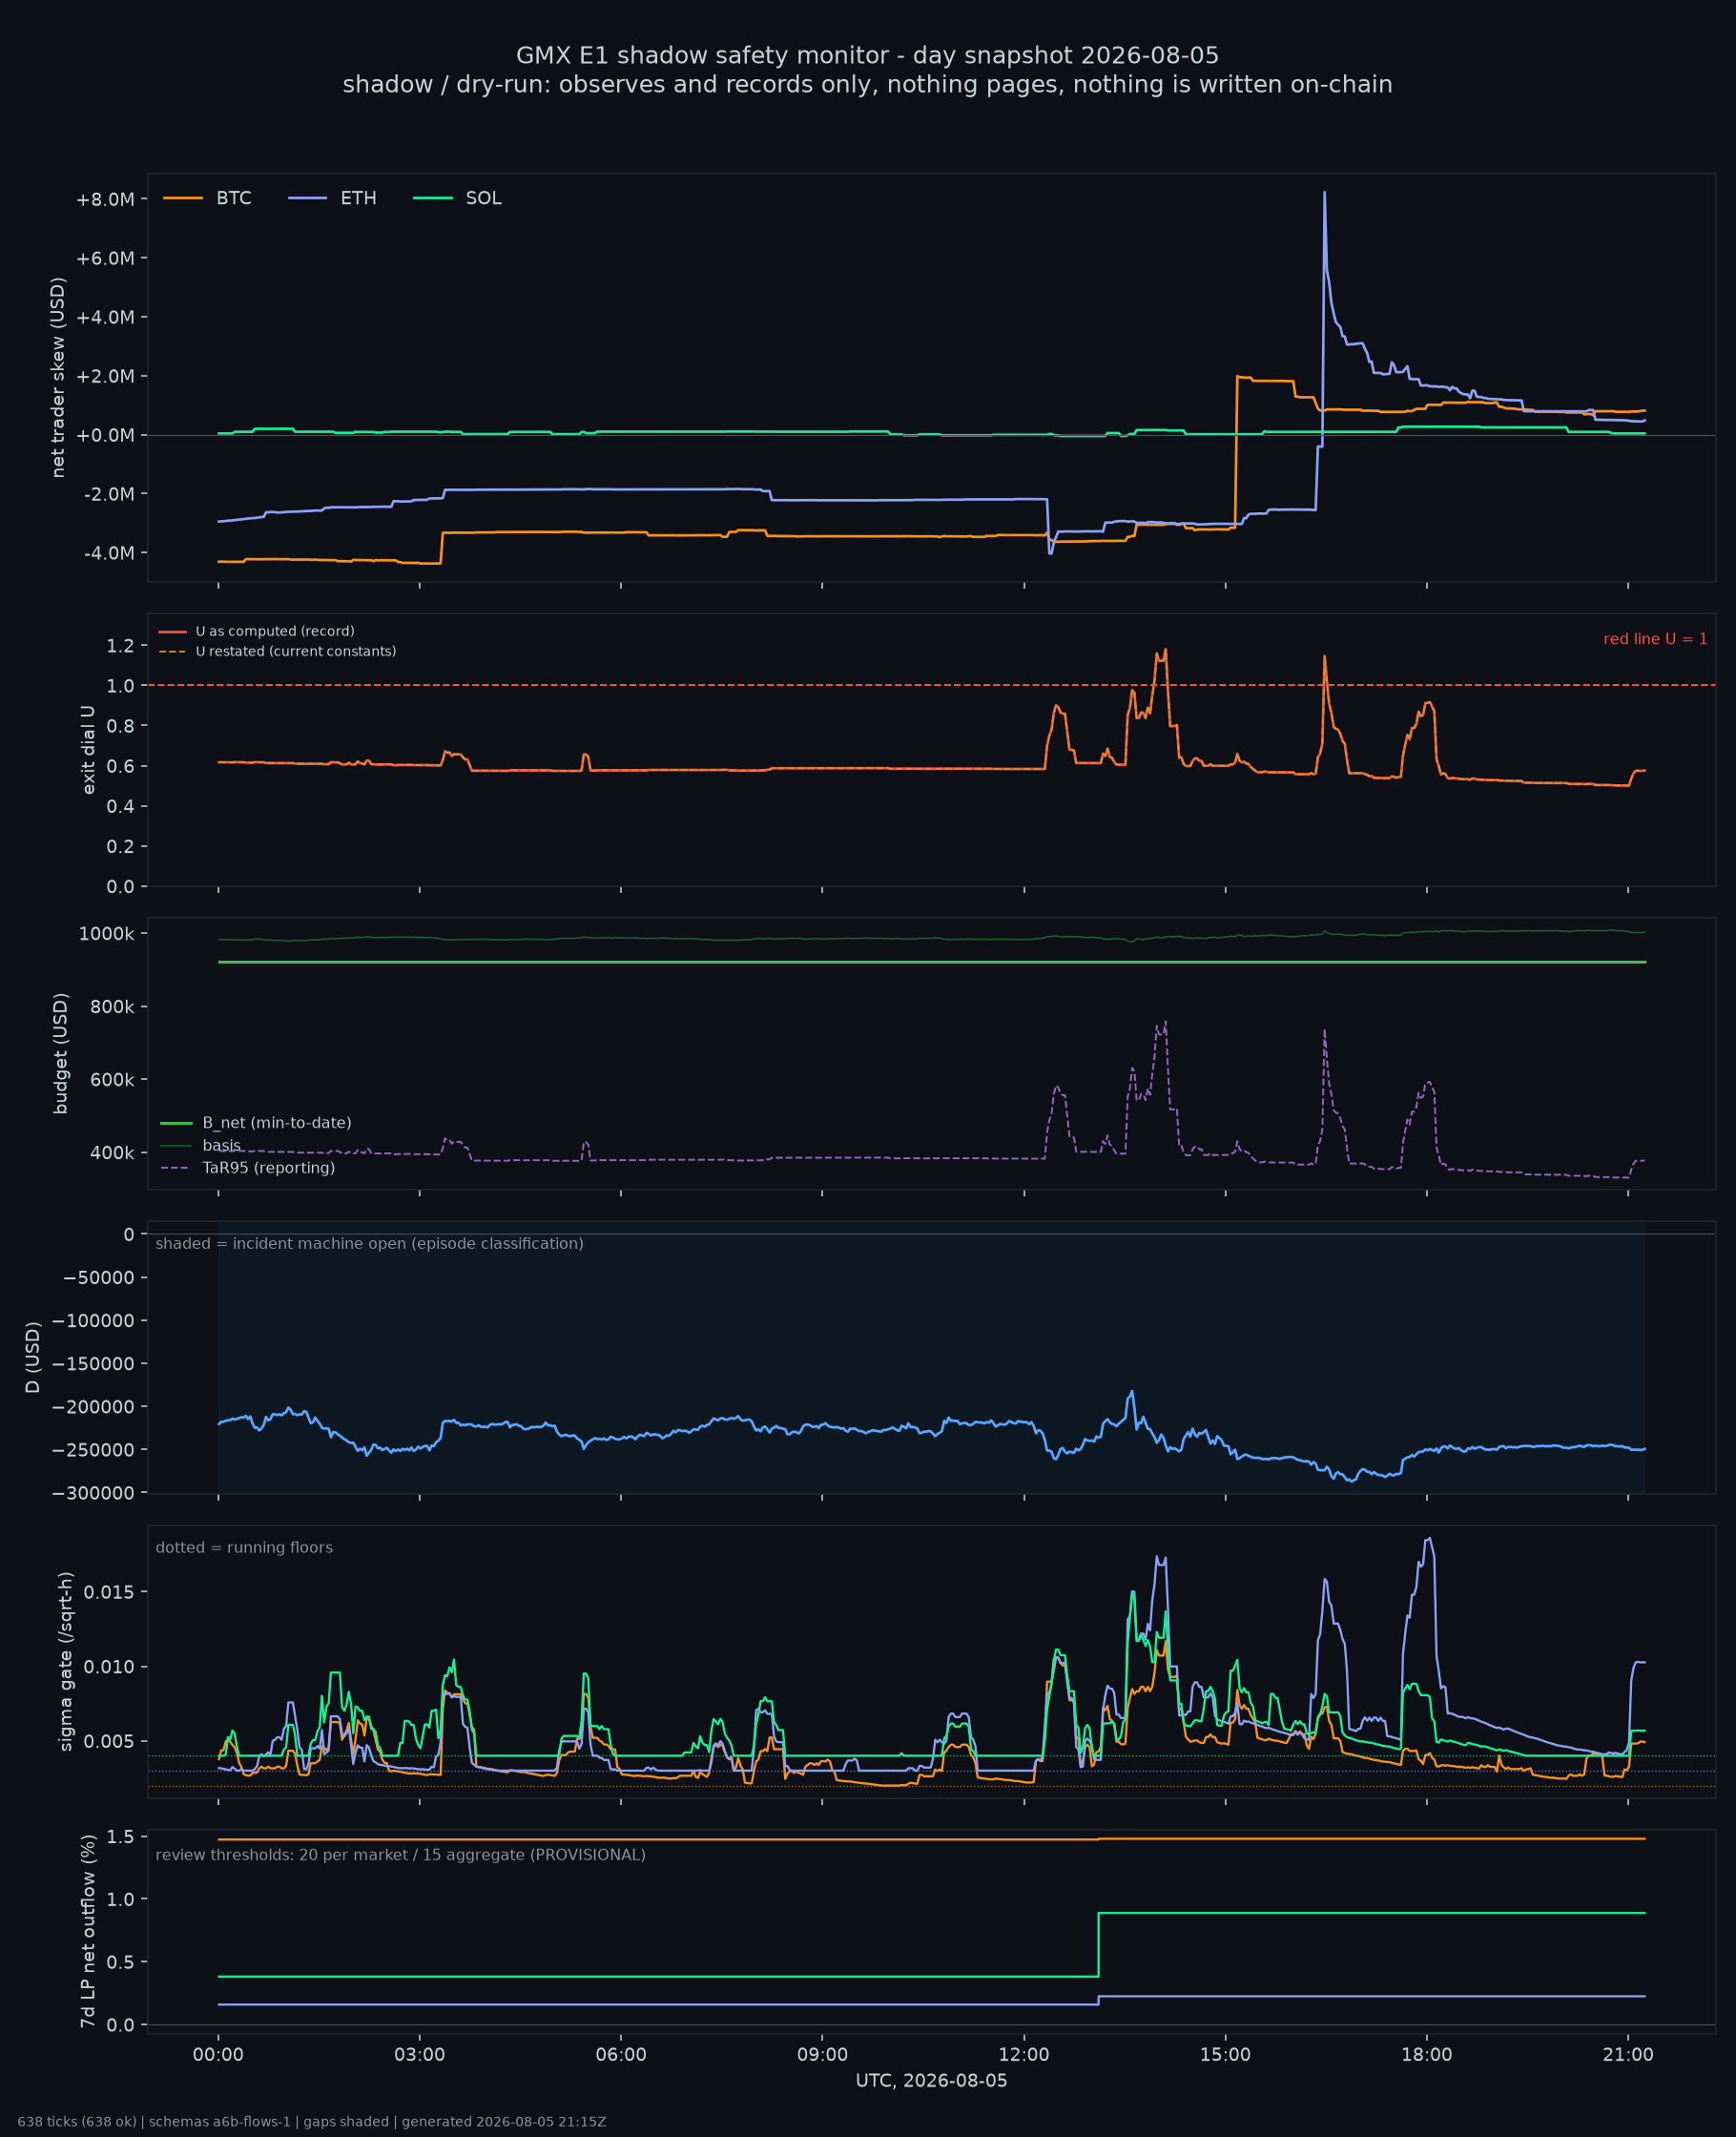
Task: Click the 600k budget tick label
Action: [112, 1080]
